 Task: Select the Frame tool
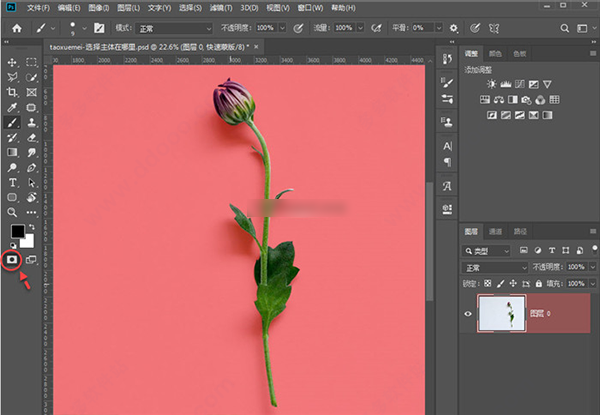[x=31, y=92]
